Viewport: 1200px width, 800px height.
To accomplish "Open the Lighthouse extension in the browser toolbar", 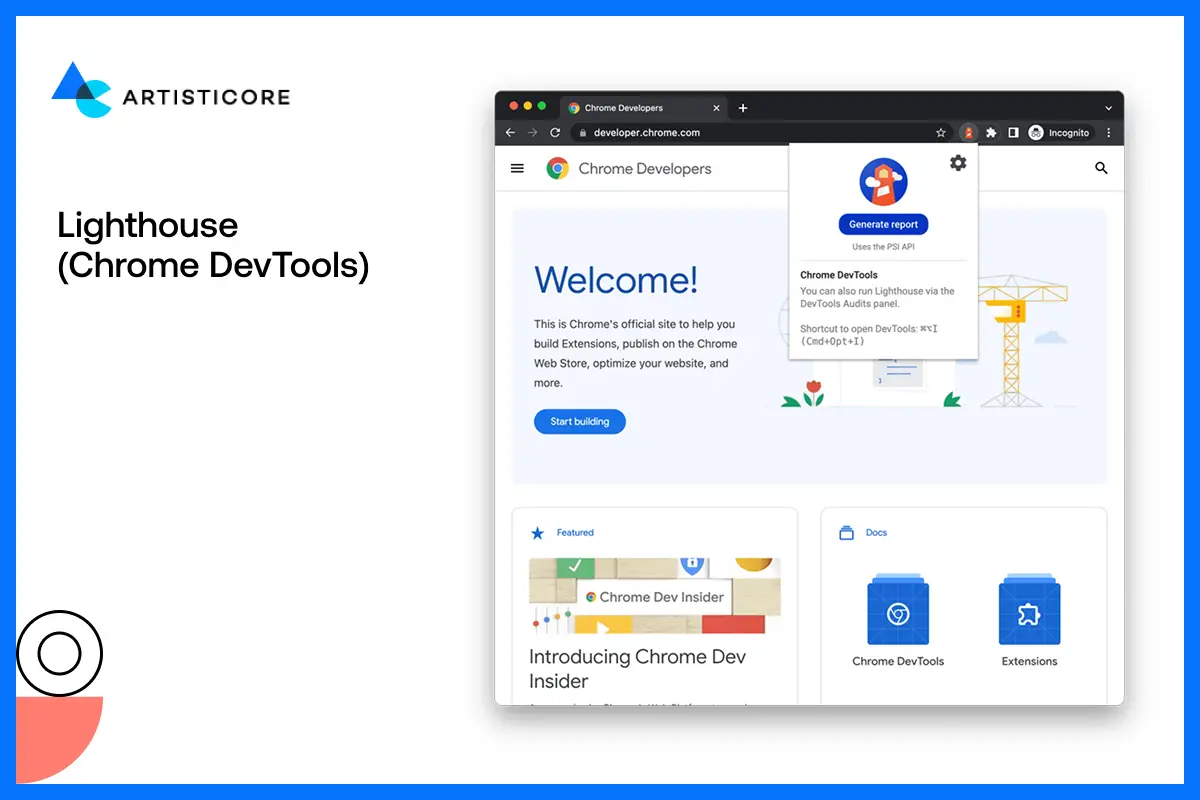I will pos(968,132).
